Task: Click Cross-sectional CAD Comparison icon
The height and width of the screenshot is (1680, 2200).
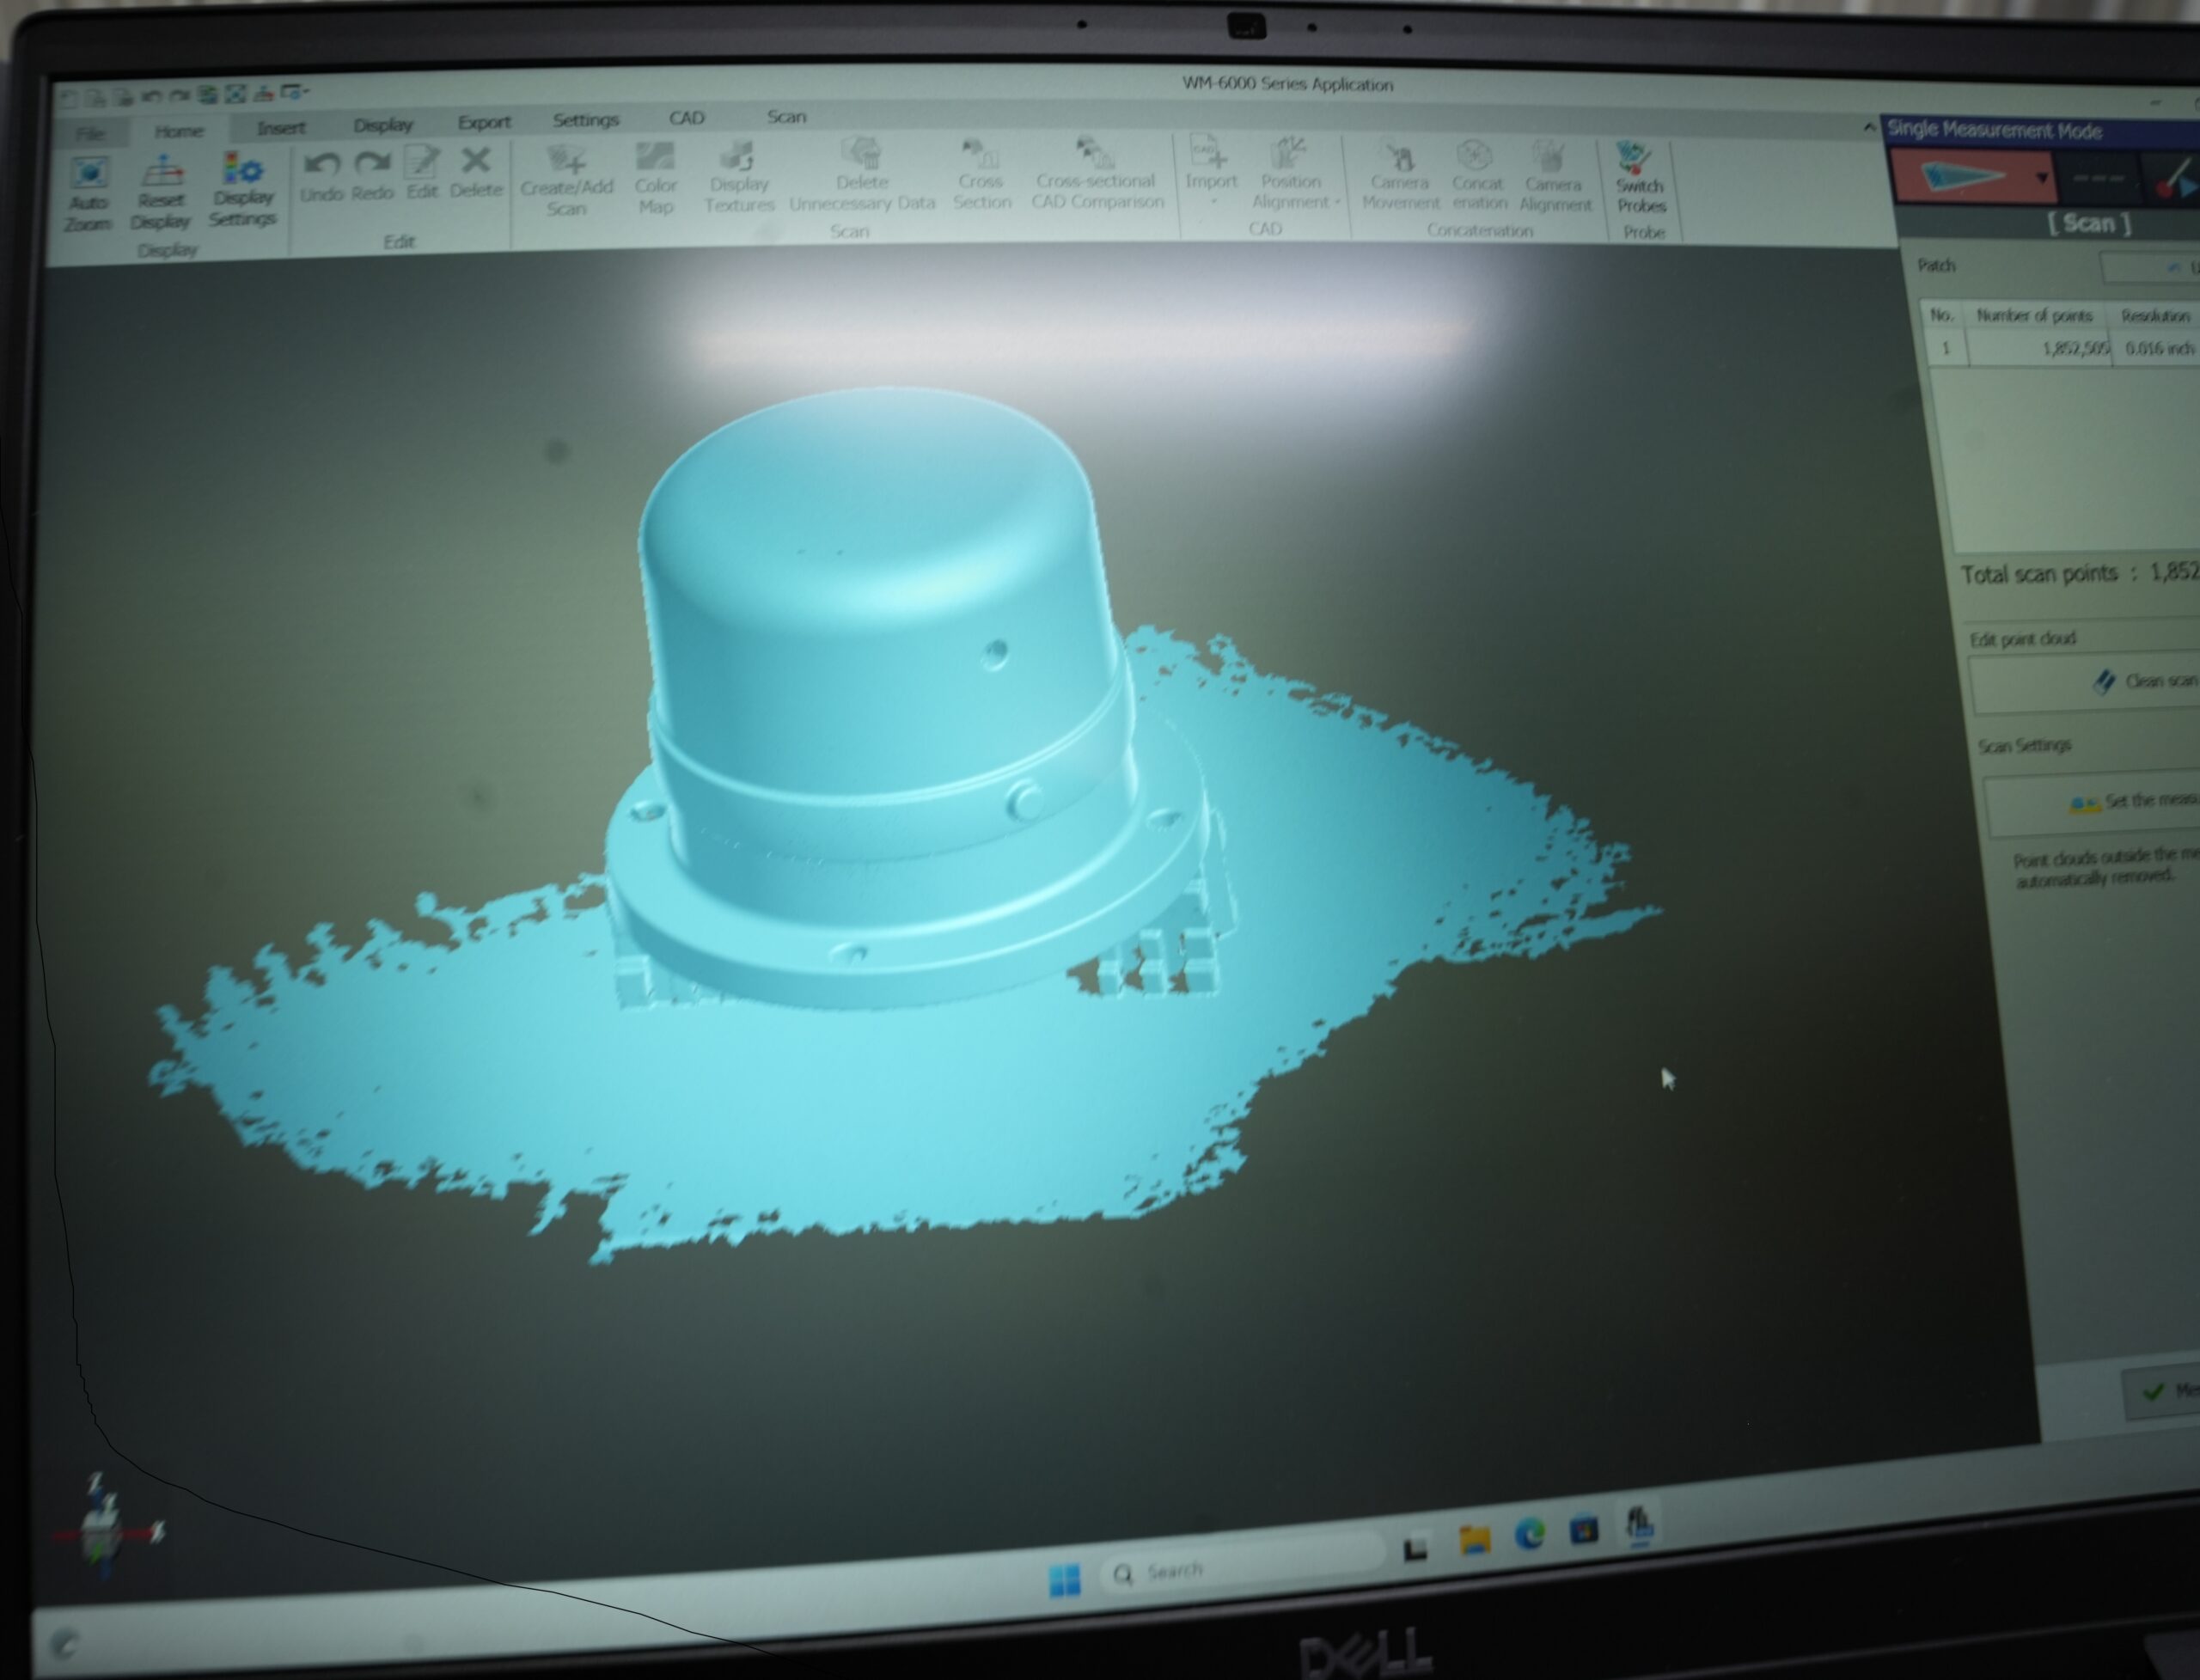Action: 1096,155
